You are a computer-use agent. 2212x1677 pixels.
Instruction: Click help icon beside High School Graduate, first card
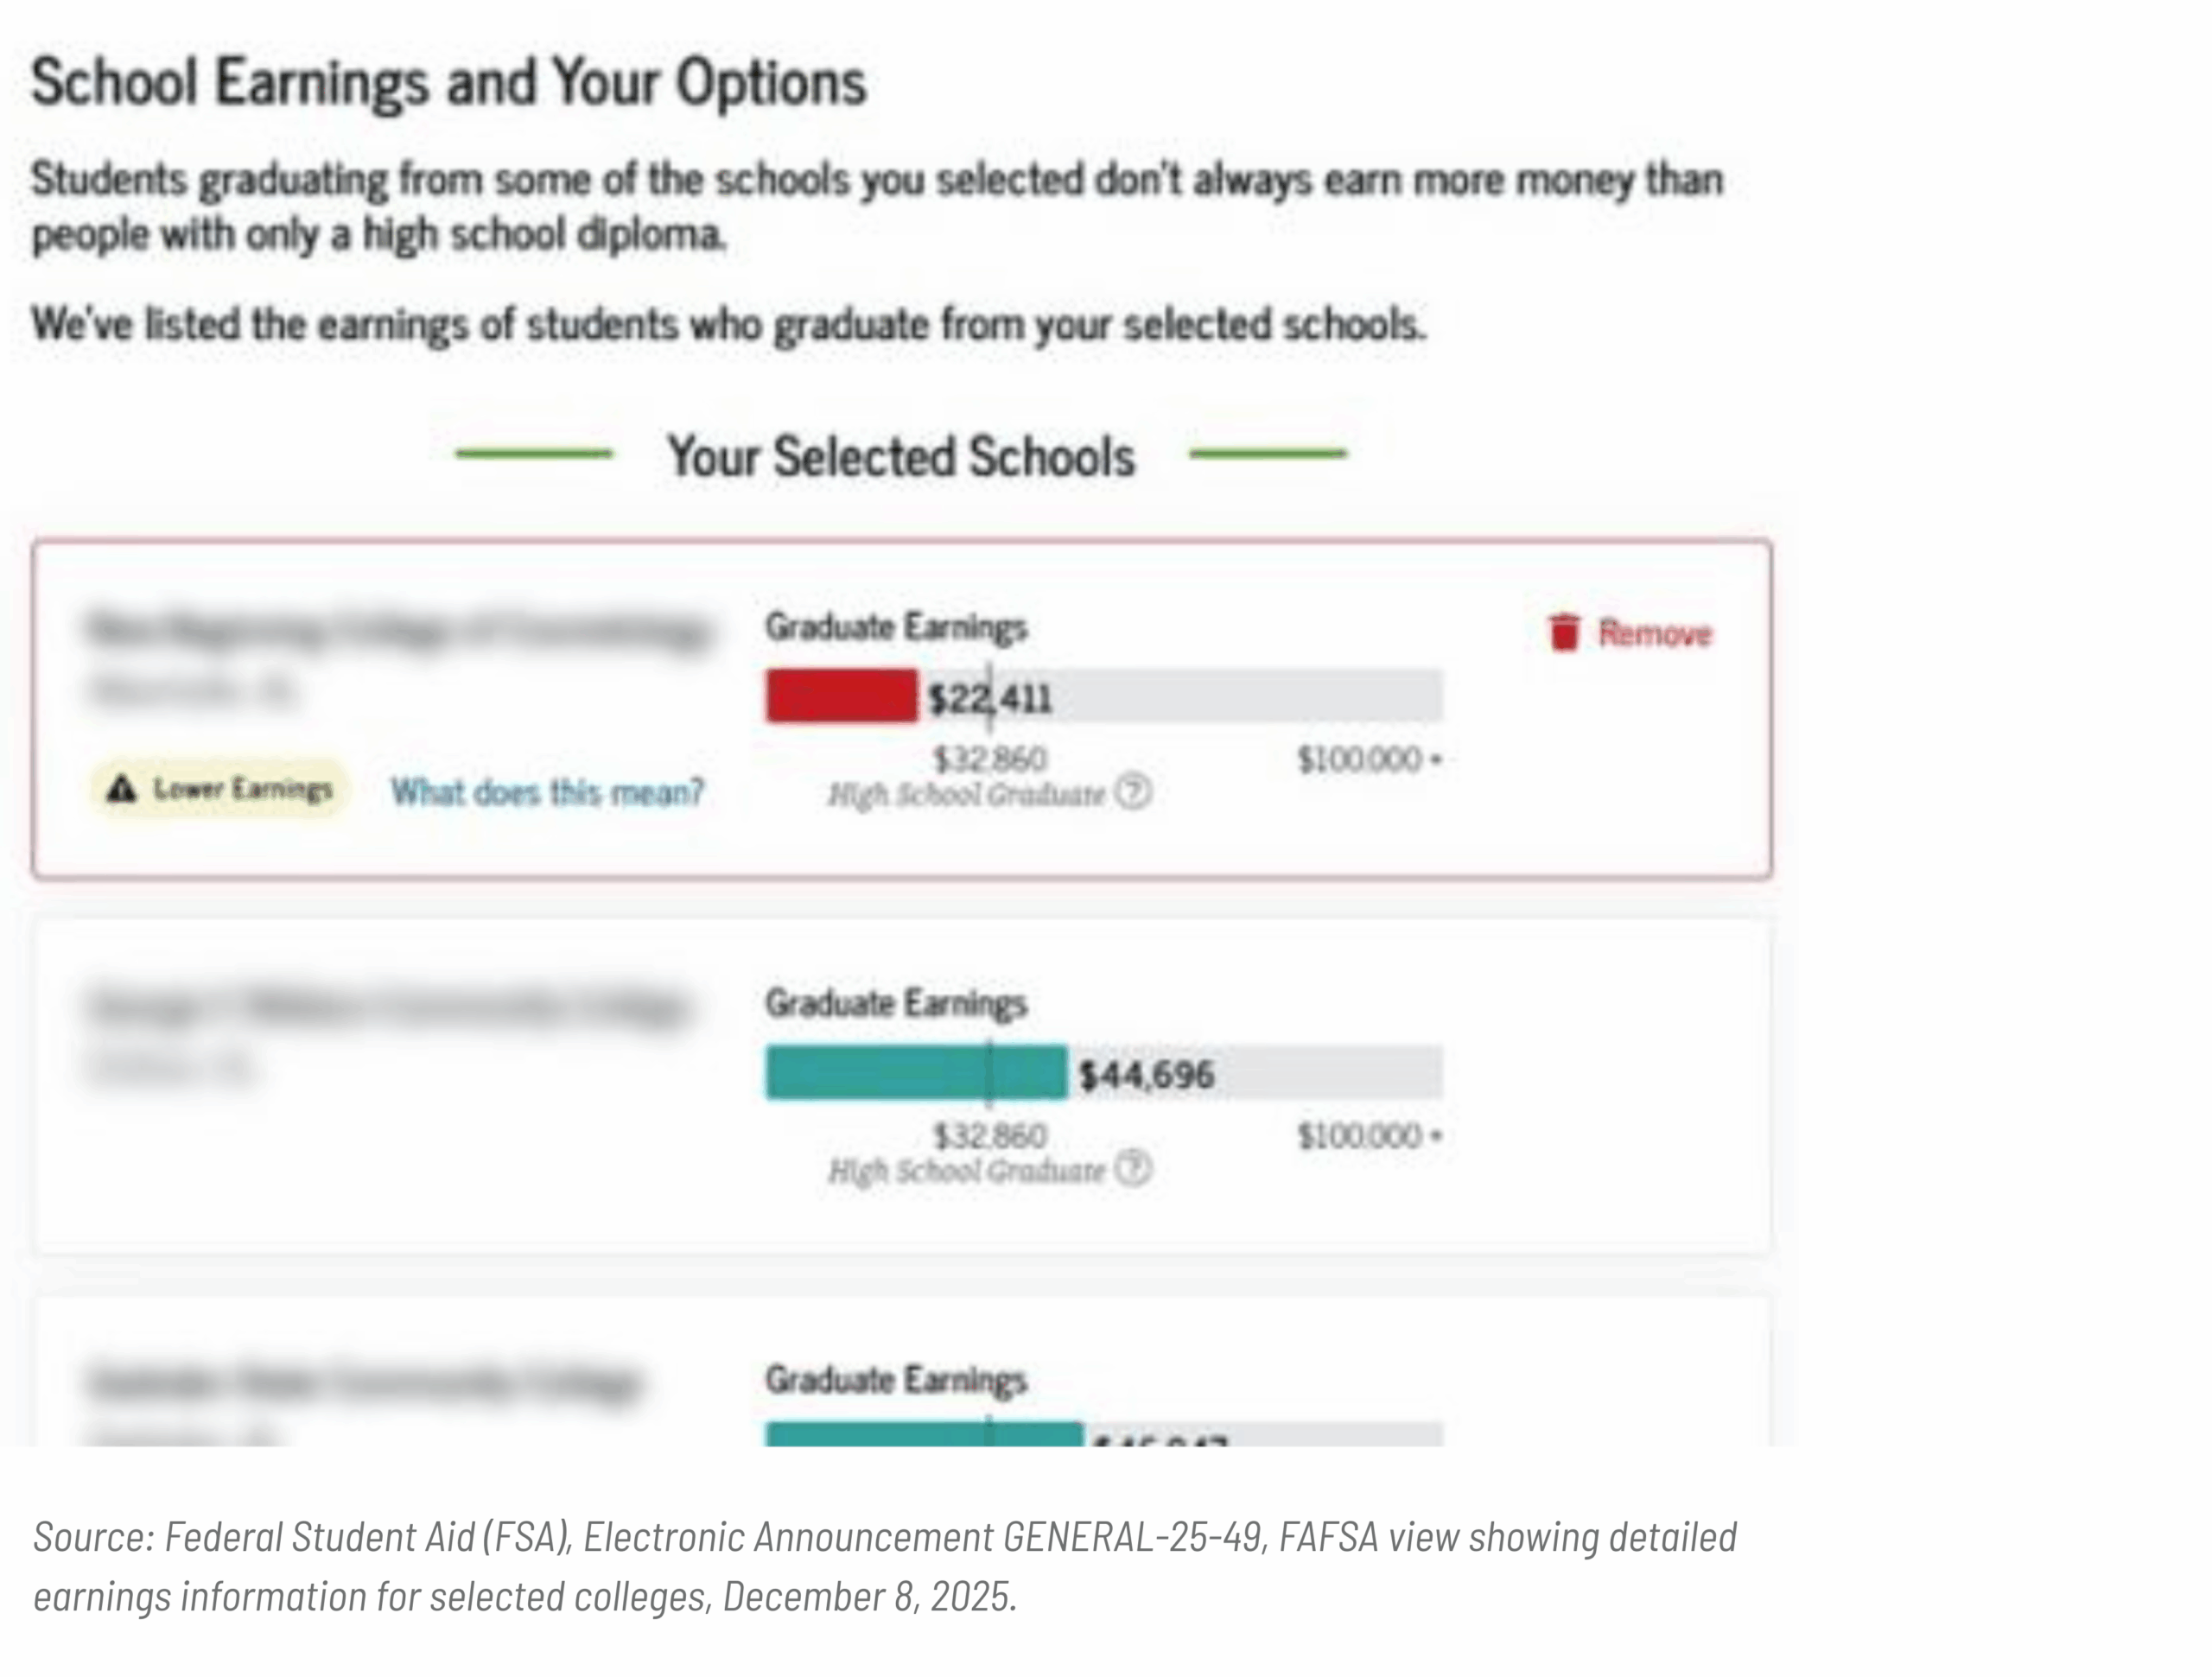1133,792
